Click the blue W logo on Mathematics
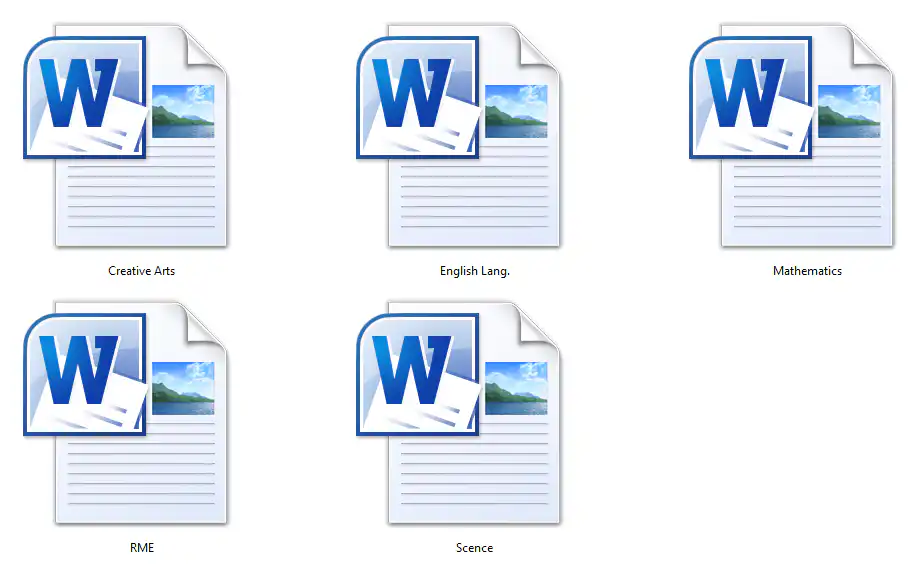Screen dimensions: 919x564 tap(744, 95)
